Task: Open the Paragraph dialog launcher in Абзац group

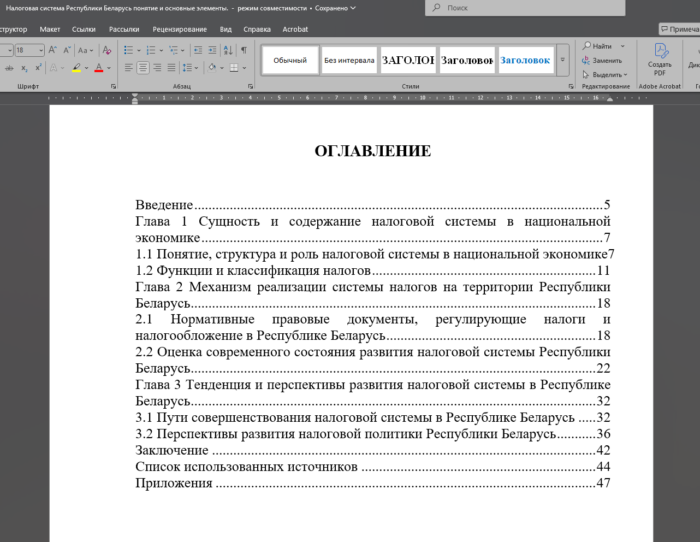Action: coord(250,86)
